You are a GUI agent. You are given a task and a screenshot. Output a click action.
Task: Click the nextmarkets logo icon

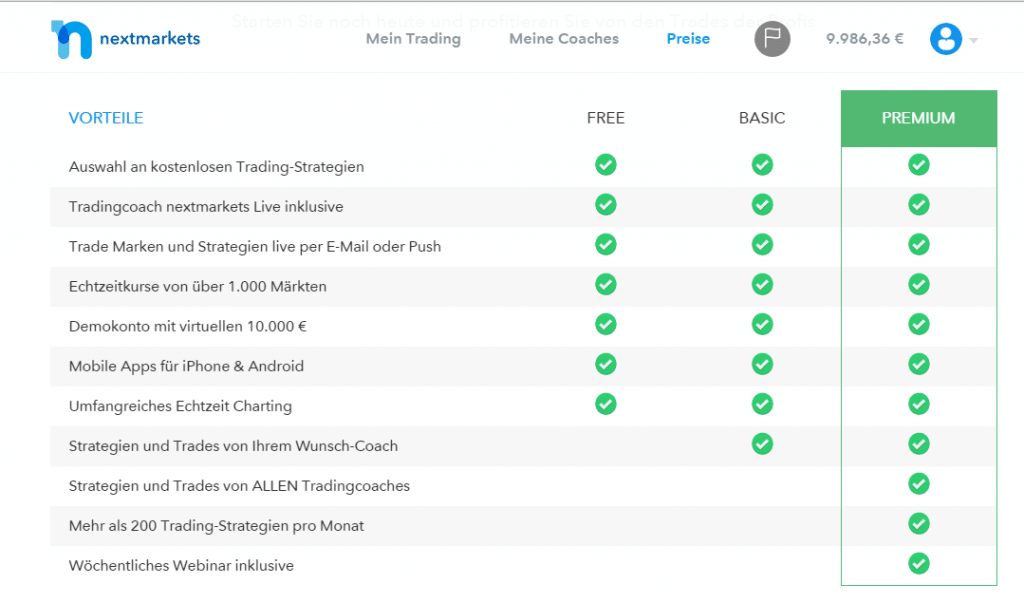click(71, 39)
